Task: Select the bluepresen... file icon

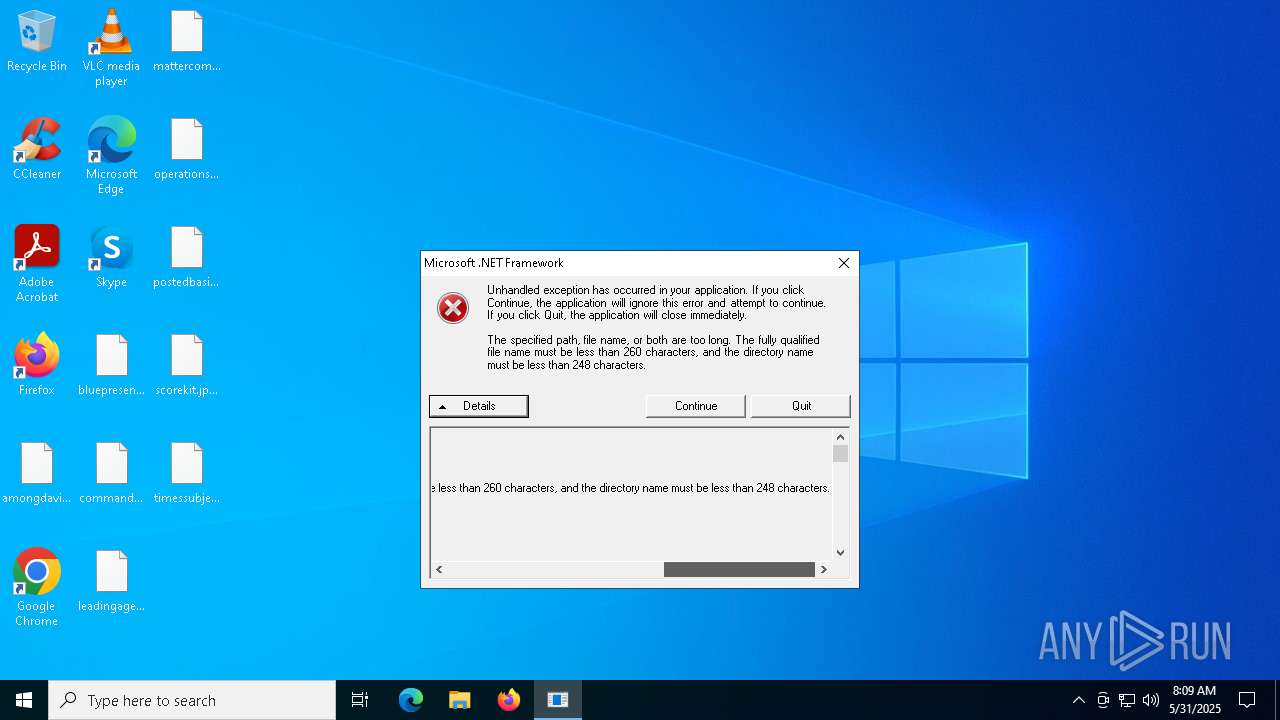Action: (111, 366)
